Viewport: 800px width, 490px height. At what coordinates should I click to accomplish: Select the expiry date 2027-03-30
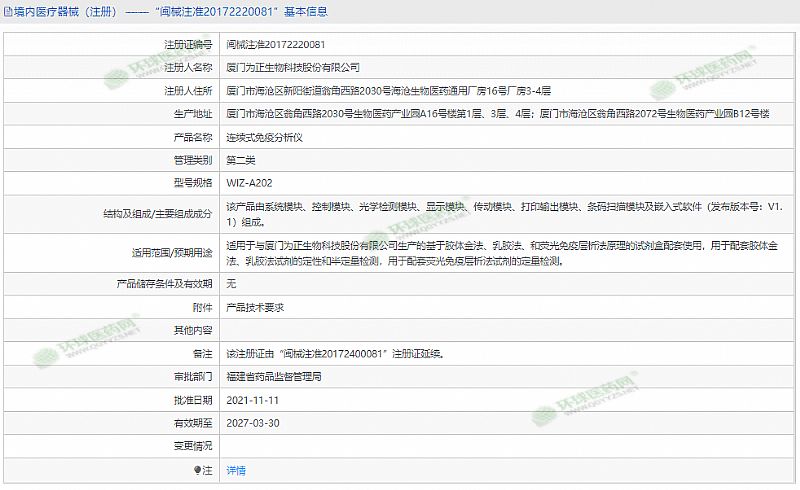point(252,423)
